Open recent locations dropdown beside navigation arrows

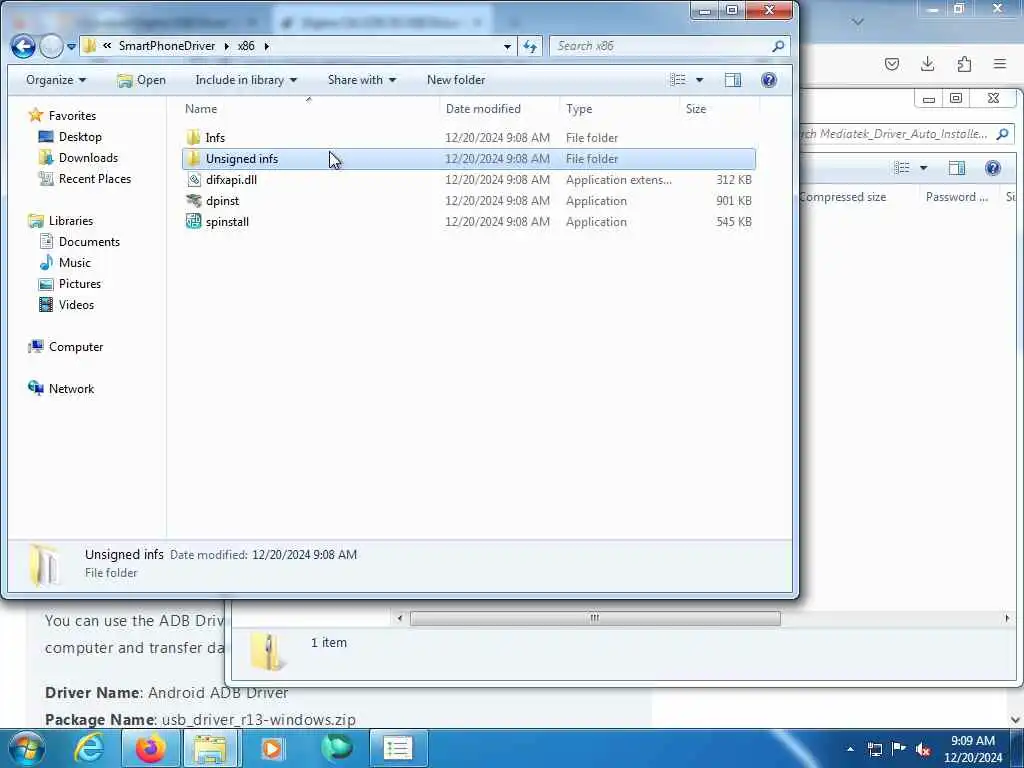[x=71, y=46]
